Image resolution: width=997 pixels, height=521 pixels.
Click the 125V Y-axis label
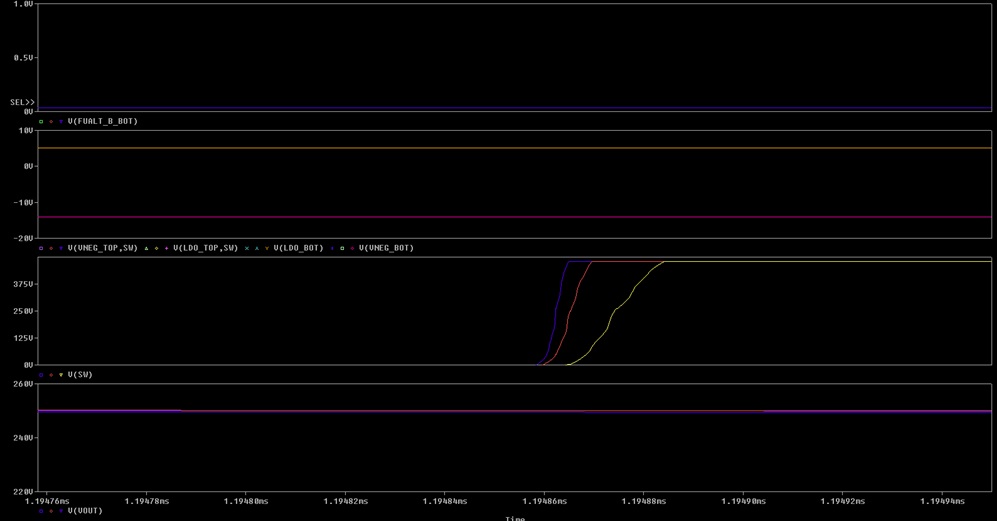[x=23, y=338]
